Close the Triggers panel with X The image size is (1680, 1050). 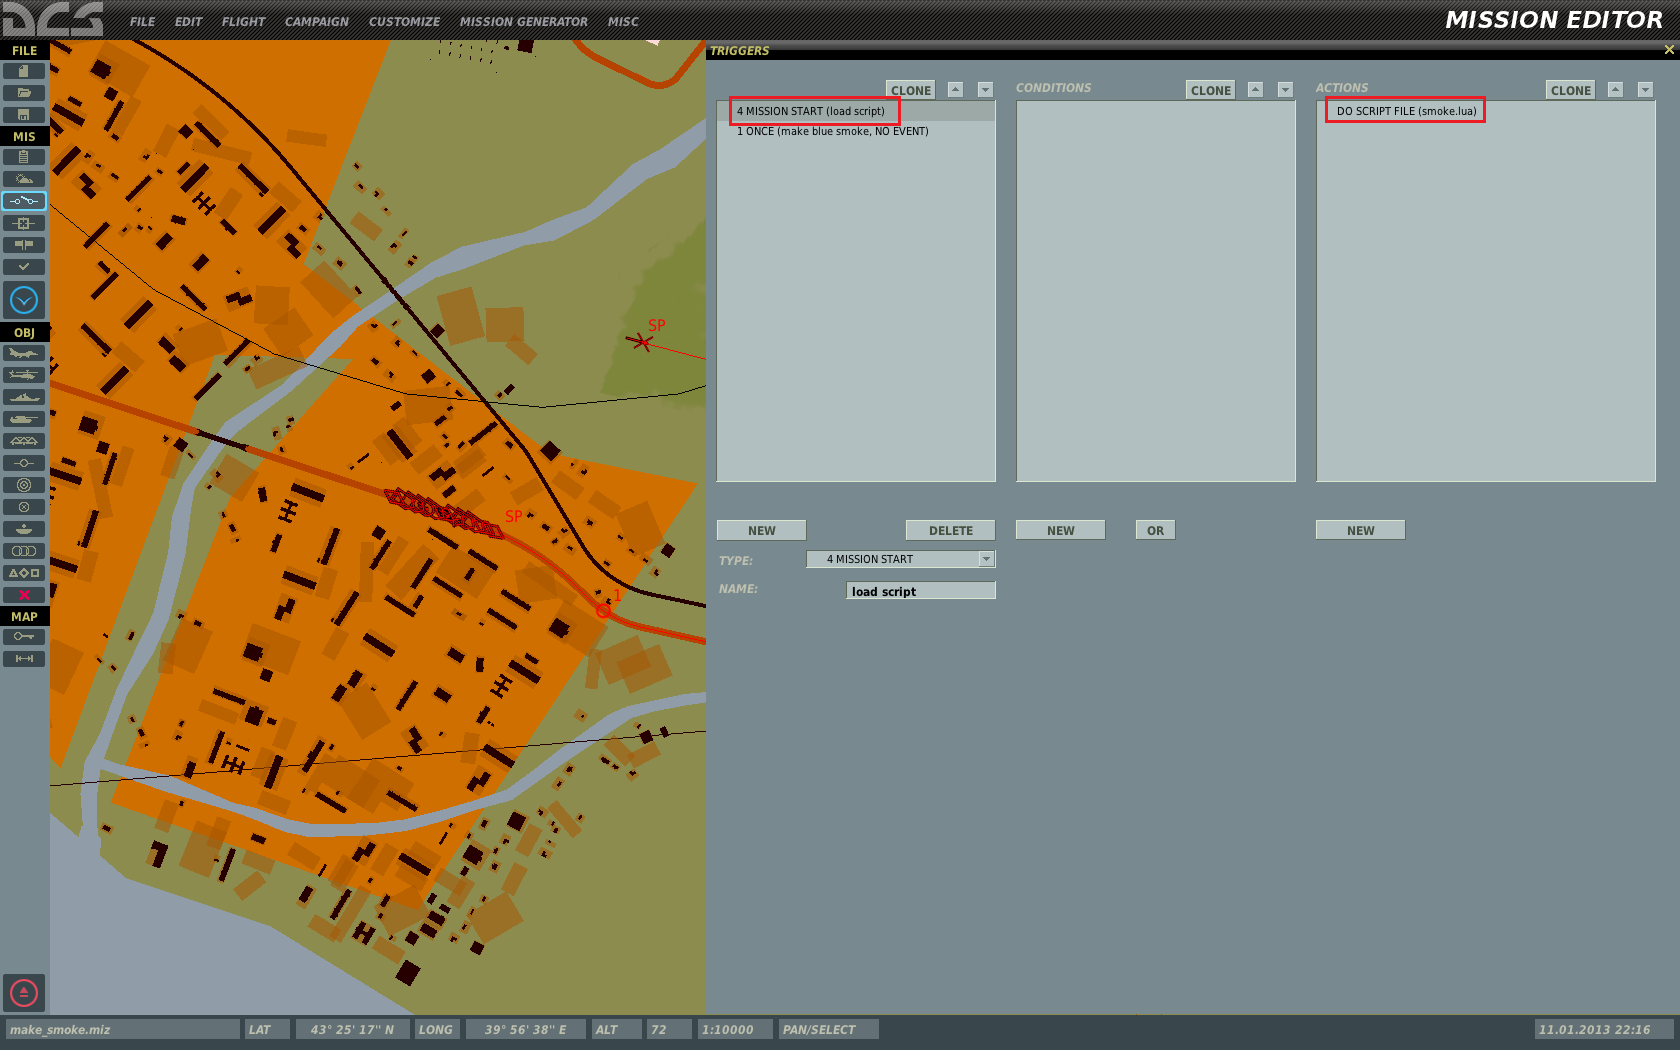coord(1668,50)
